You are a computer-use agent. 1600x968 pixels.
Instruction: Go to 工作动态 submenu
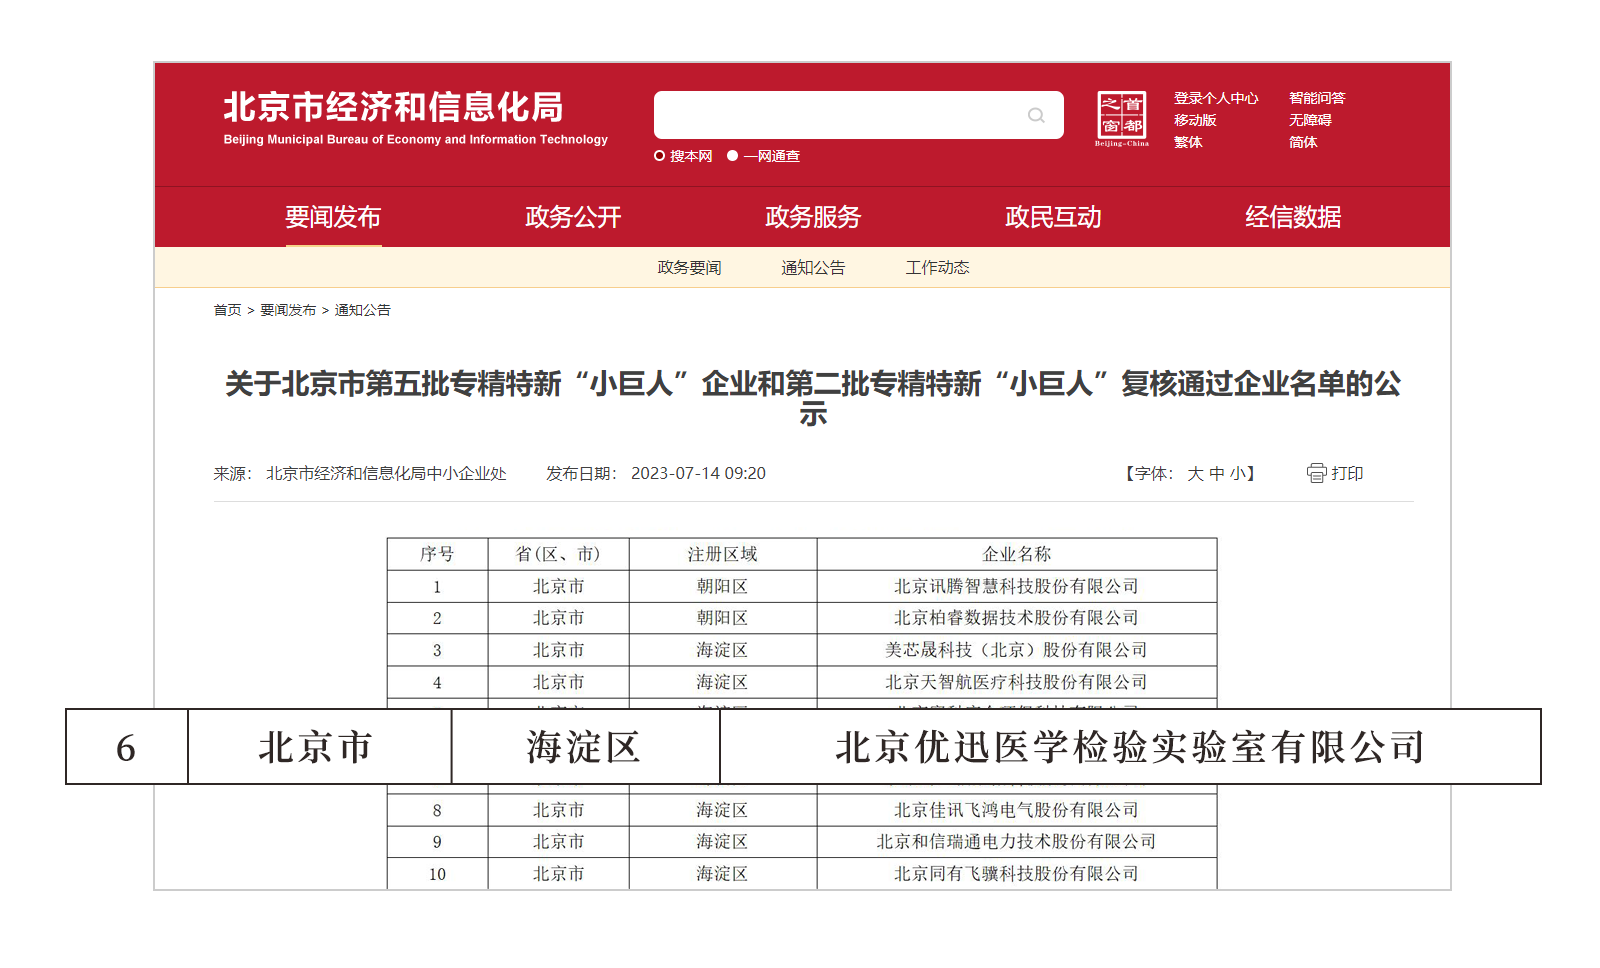(937, 267)
